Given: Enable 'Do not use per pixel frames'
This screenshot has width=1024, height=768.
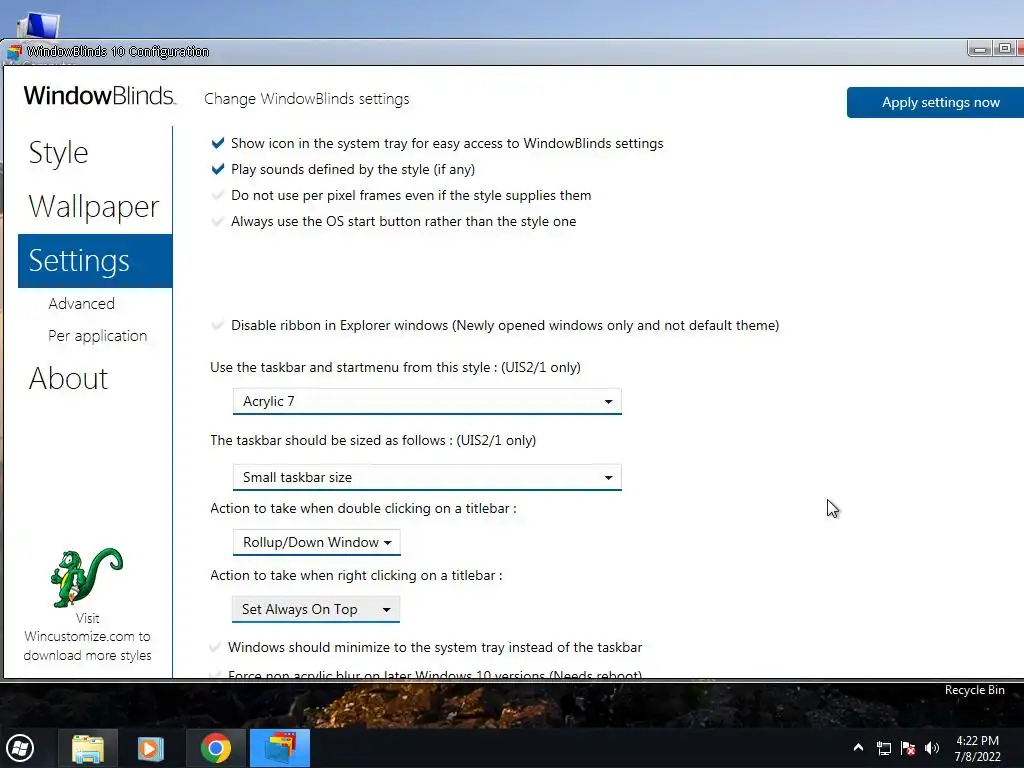Looking at the screenshot, I should click(x=218, y=195).
